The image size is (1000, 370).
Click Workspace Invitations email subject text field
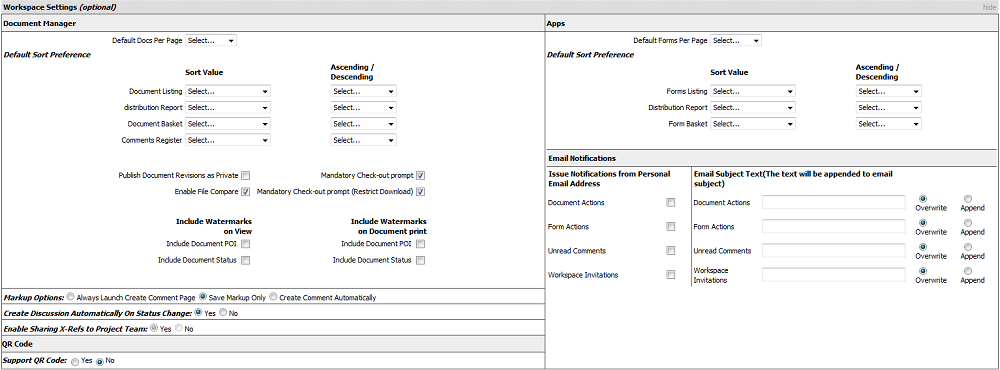[834, 275]
